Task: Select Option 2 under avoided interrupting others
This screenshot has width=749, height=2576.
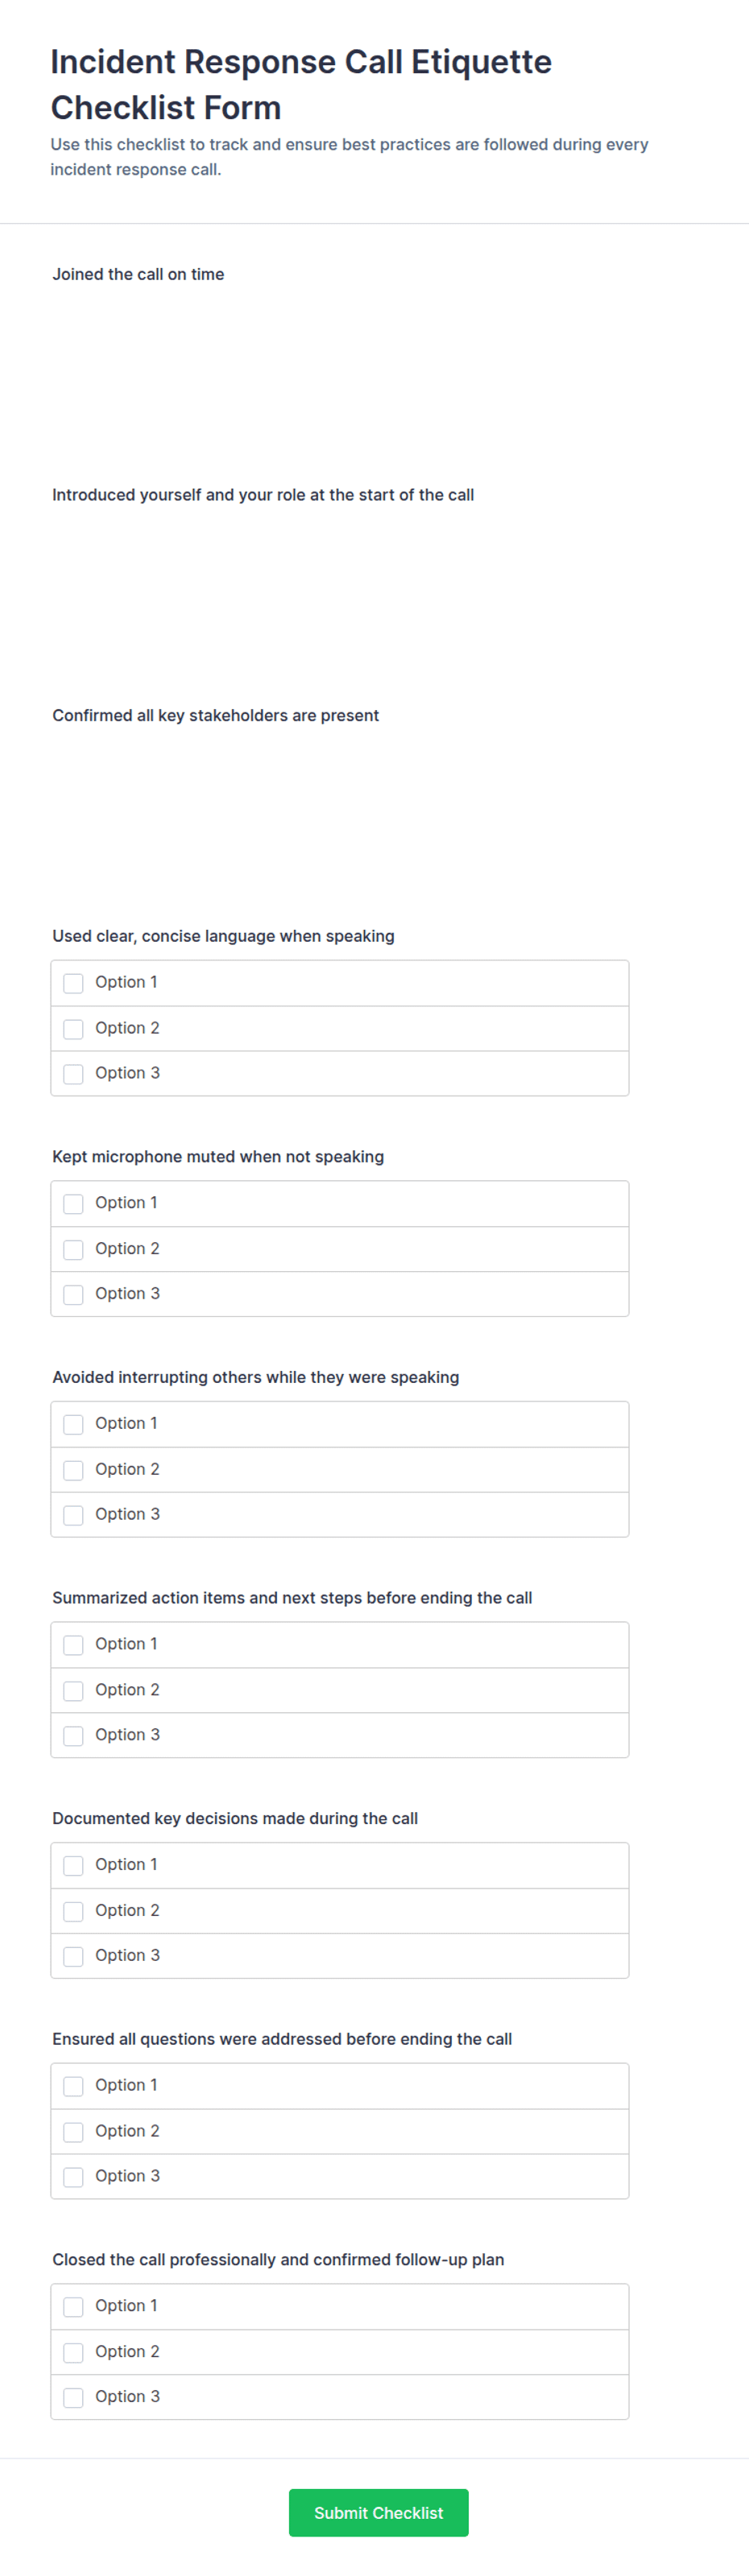Action: [73, 1470]
